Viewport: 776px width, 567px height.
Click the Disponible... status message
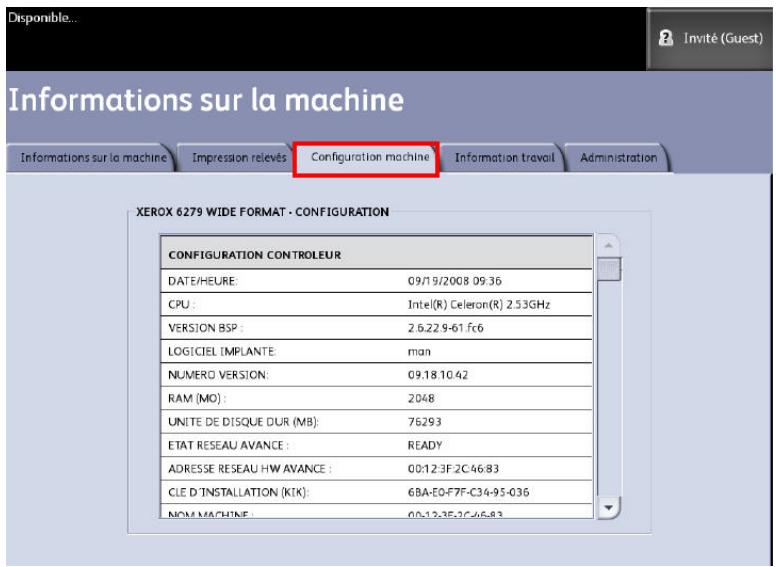tap(42, 18)
